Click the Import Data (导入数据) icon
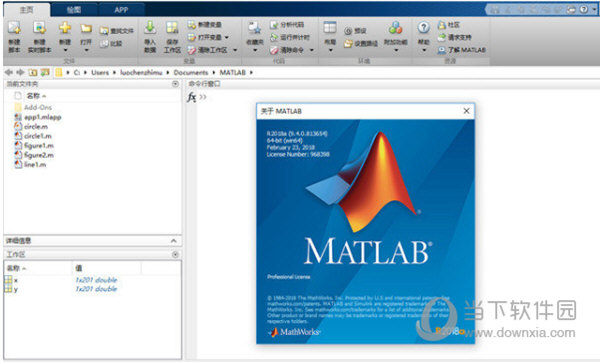Viewport: 600px width, 362px height. coord(150,28)
